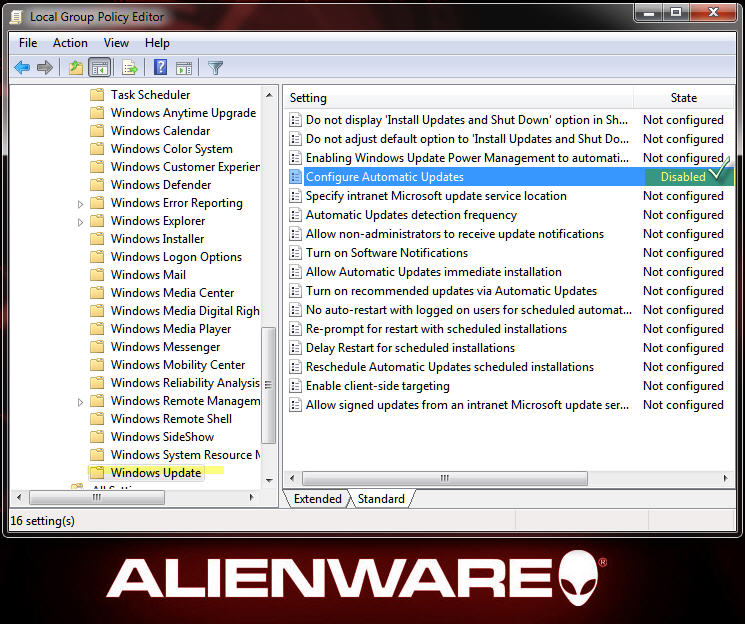Select 'Turn on recommended updates via Automatic Updates'
This screenshot has width=745, height=624.
pyautogui.click(x=451, y=291)
